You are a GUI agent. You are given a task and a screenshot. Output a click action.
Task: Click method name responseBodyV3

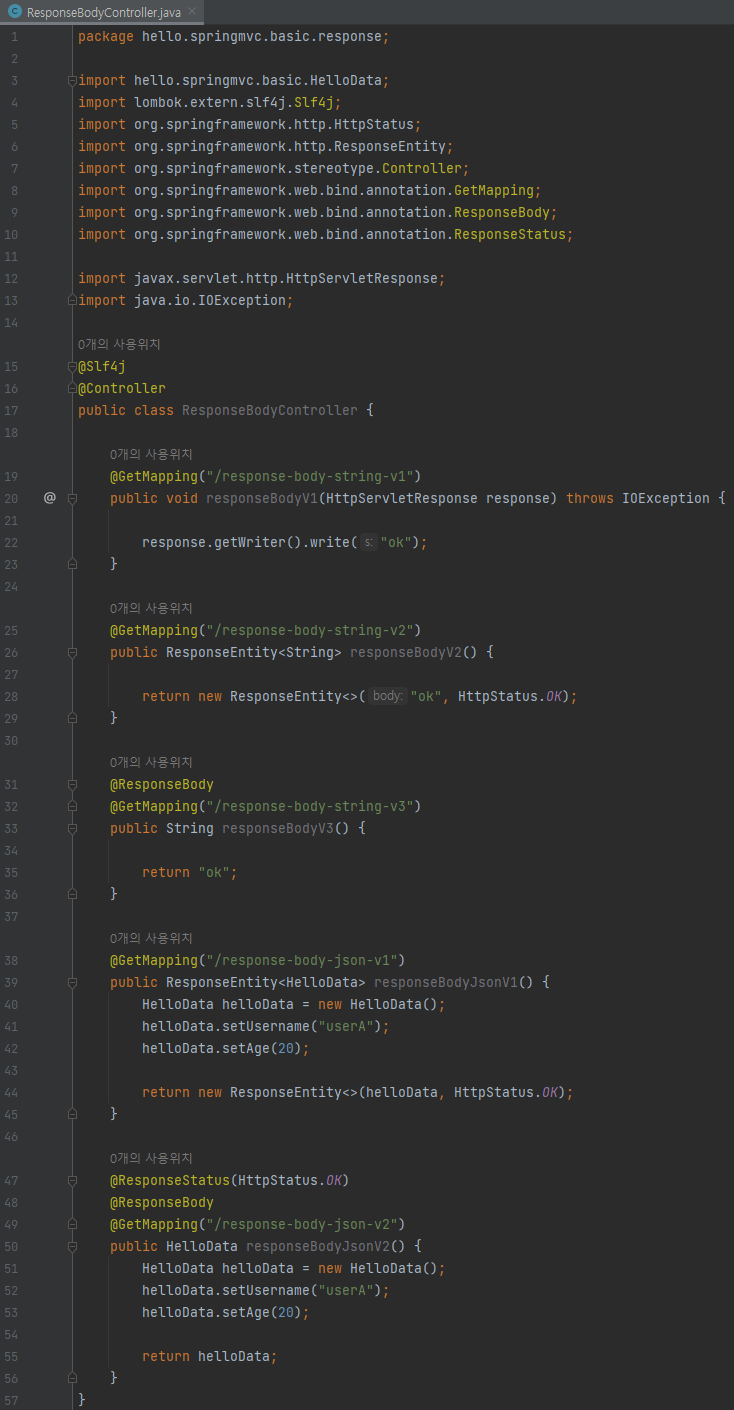(x=277, y=828)
